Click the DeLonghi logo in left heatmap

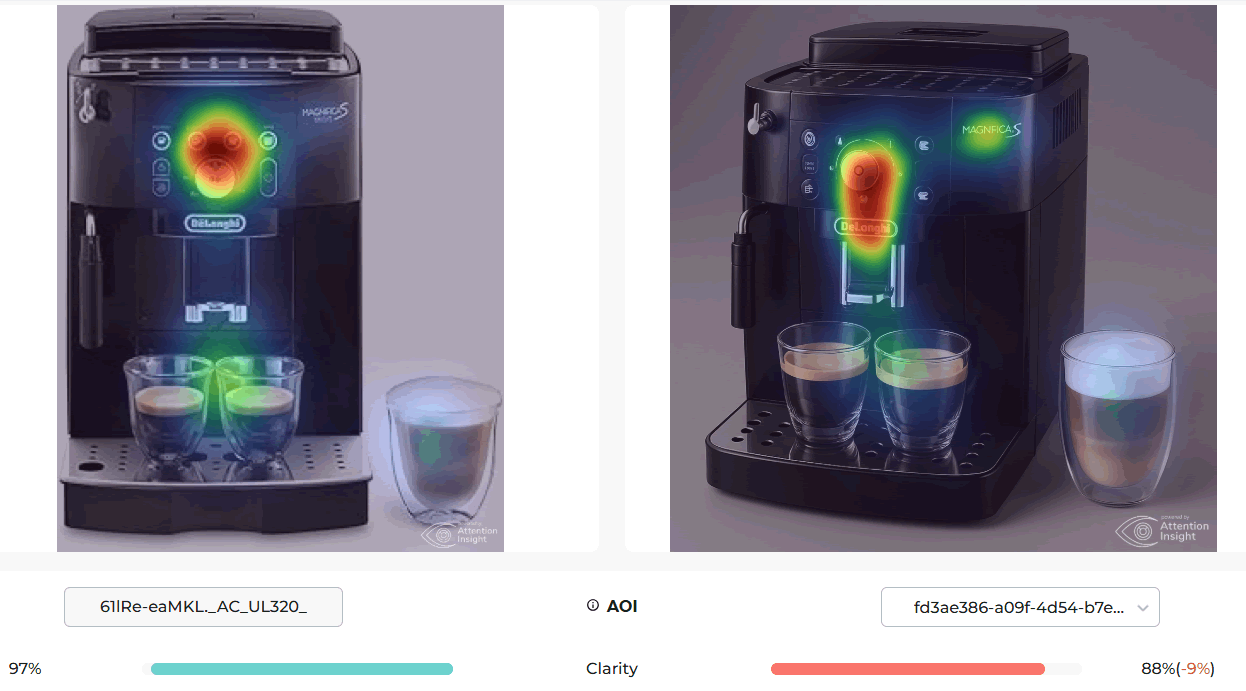212,224
